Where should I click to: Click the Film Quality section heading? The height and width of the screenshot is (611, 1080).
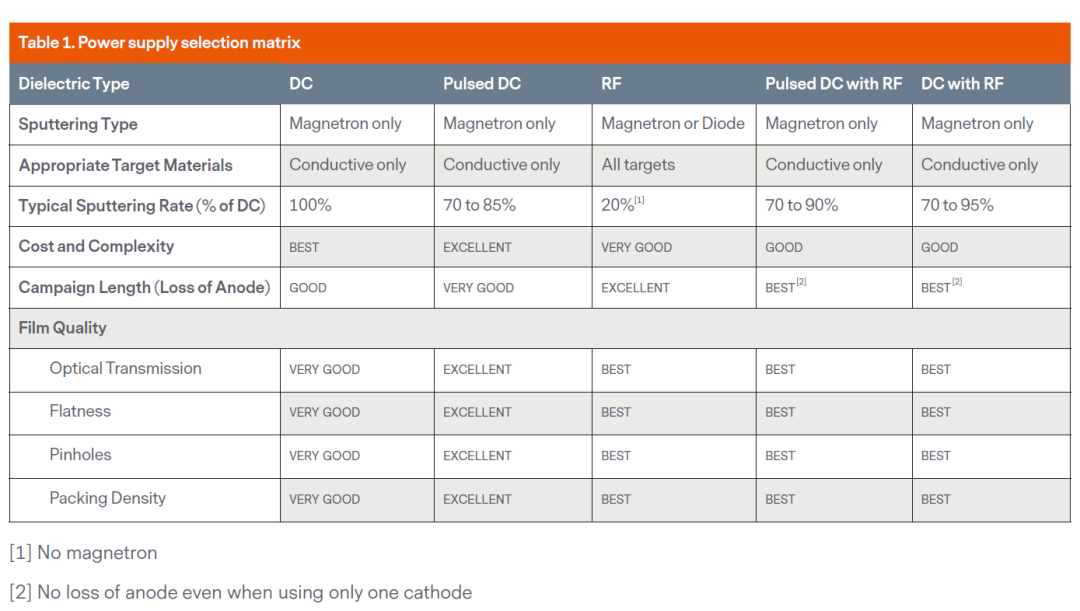pos(62,328)
